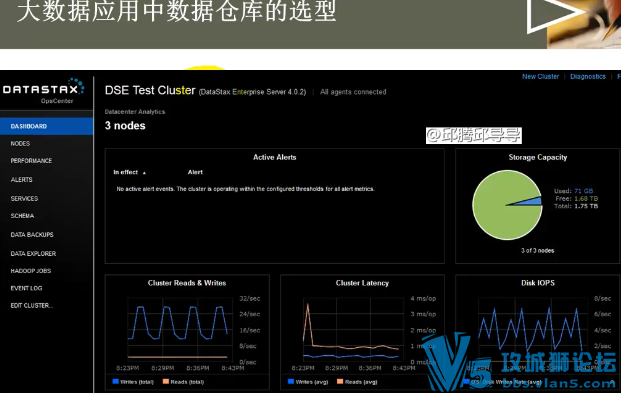
Task: Open Data Backups section
Action: click(x=32, y=235)
